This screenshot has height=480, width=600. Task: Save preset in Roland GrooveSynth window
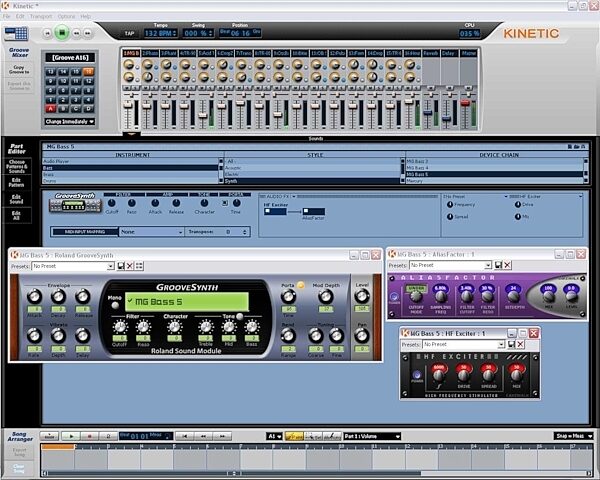tap(121, 266)
